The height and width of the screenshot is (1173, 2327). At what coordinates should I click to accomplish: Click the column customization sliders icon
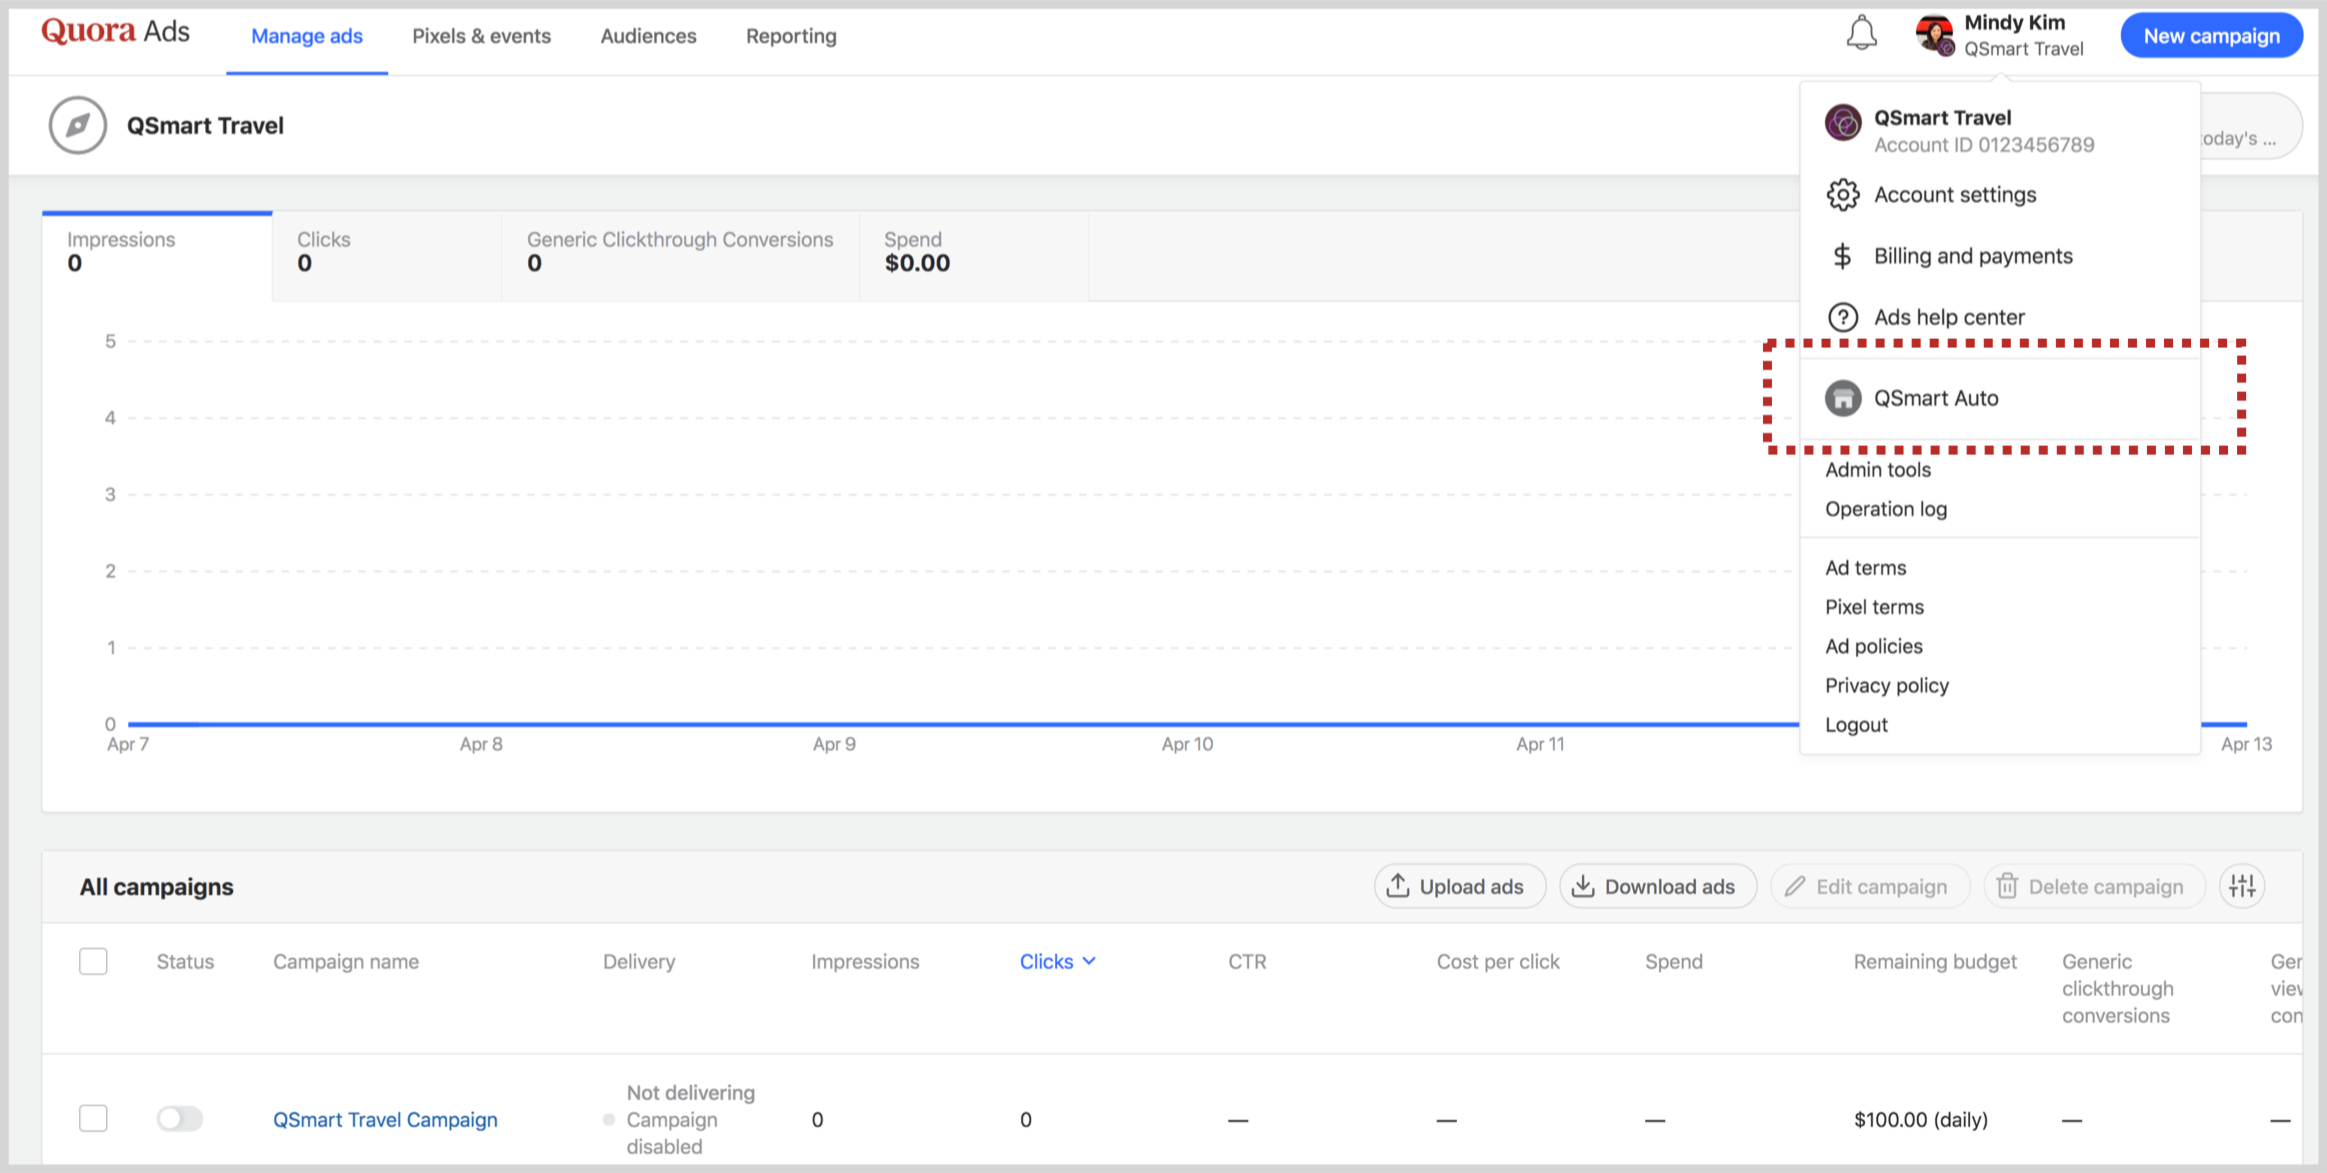click(x=2242, y=886)
